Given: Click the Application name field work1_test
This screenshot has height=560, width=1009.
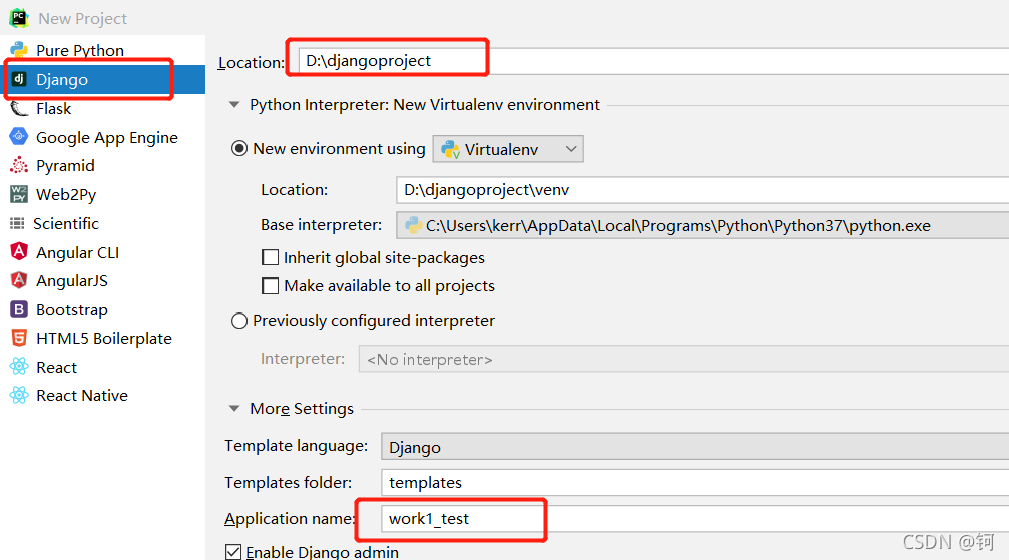Looking at the screenshot, I should pyautogui.click(x=695, y=518).
